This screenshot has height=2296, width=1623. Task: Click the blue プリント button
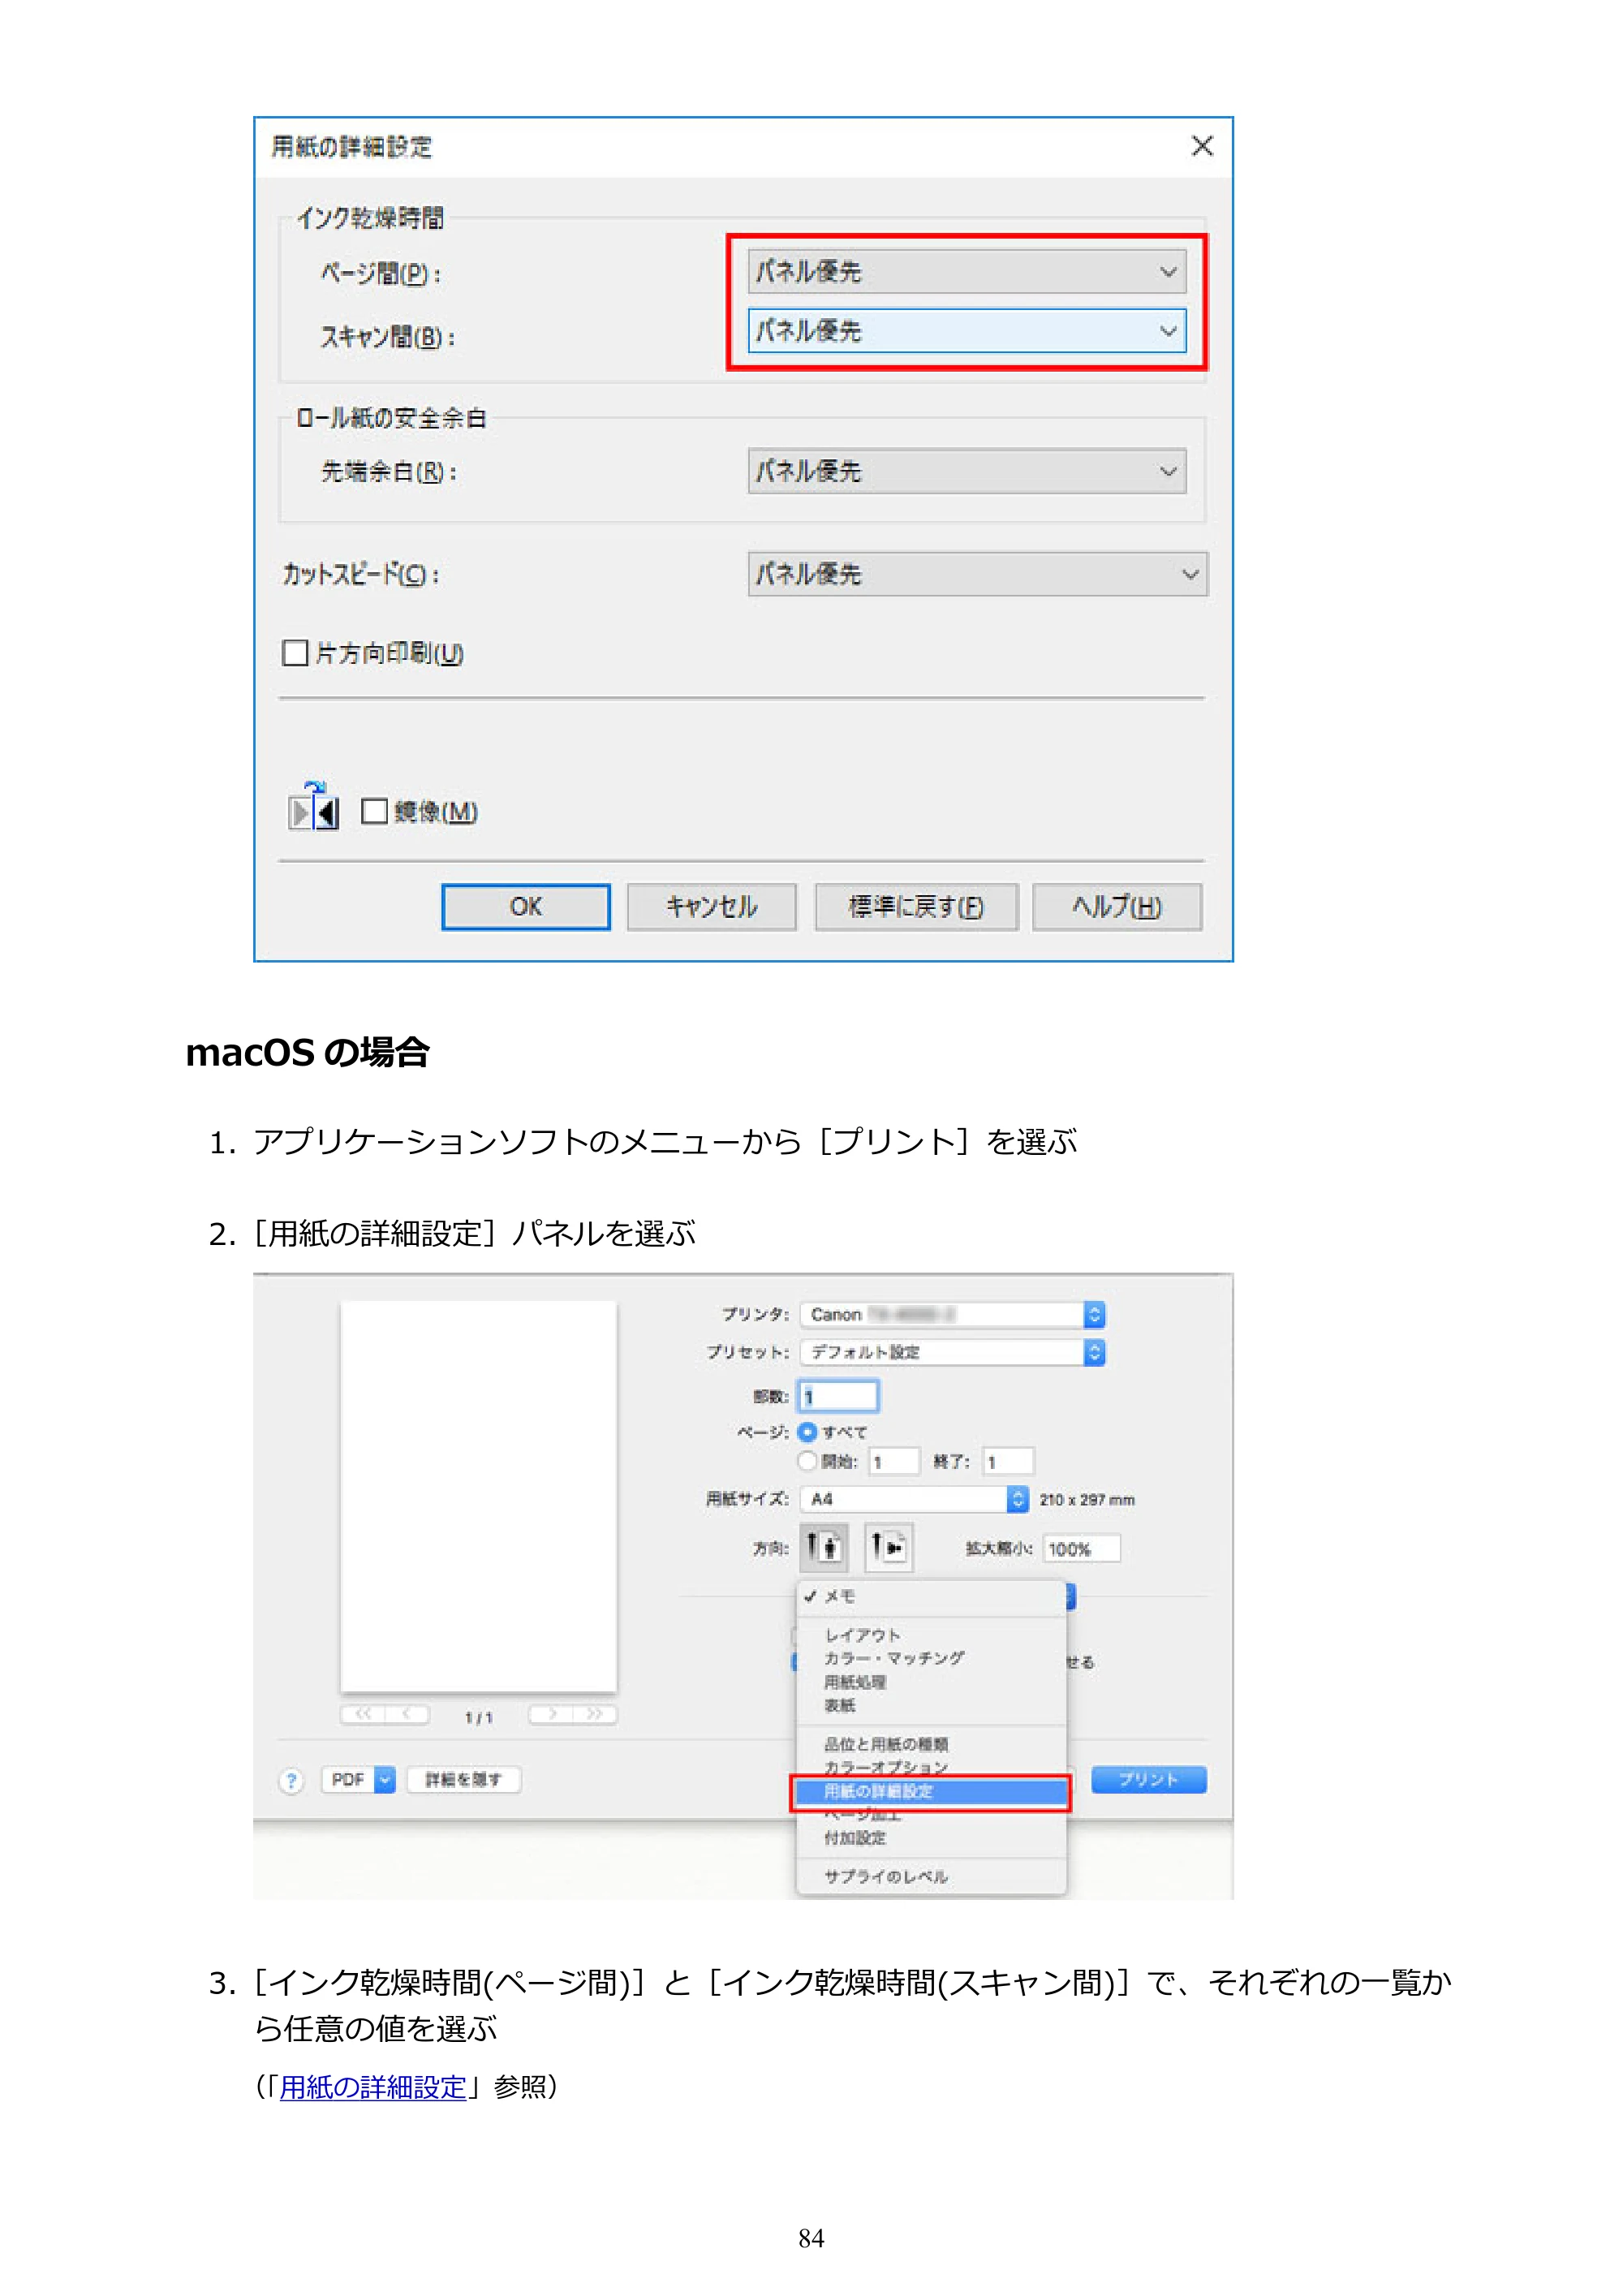(1149, 1780)
